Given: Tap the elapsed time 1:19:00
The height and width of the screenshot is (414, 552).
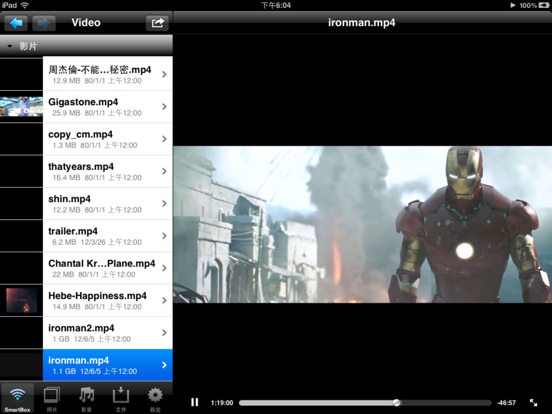Looking at the screenshot, I should pos(222,403).
